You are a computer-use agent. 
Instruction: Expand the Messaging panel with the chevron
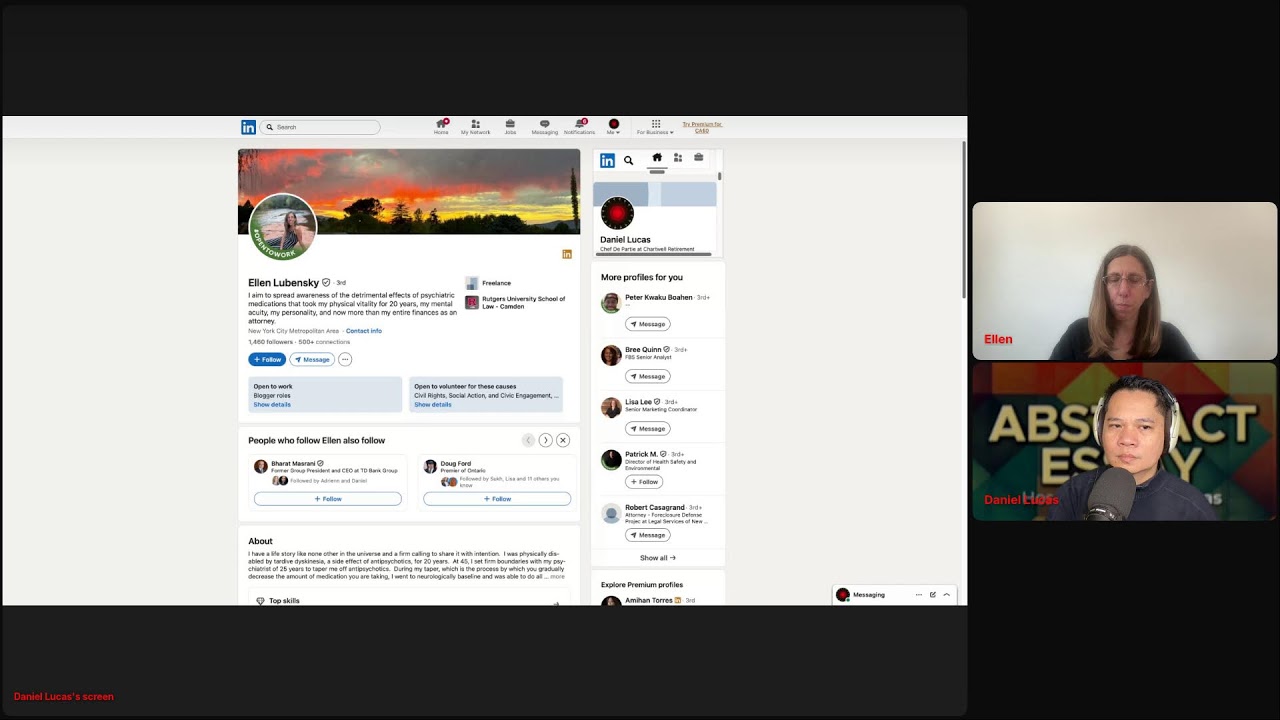tap(946, 595)
